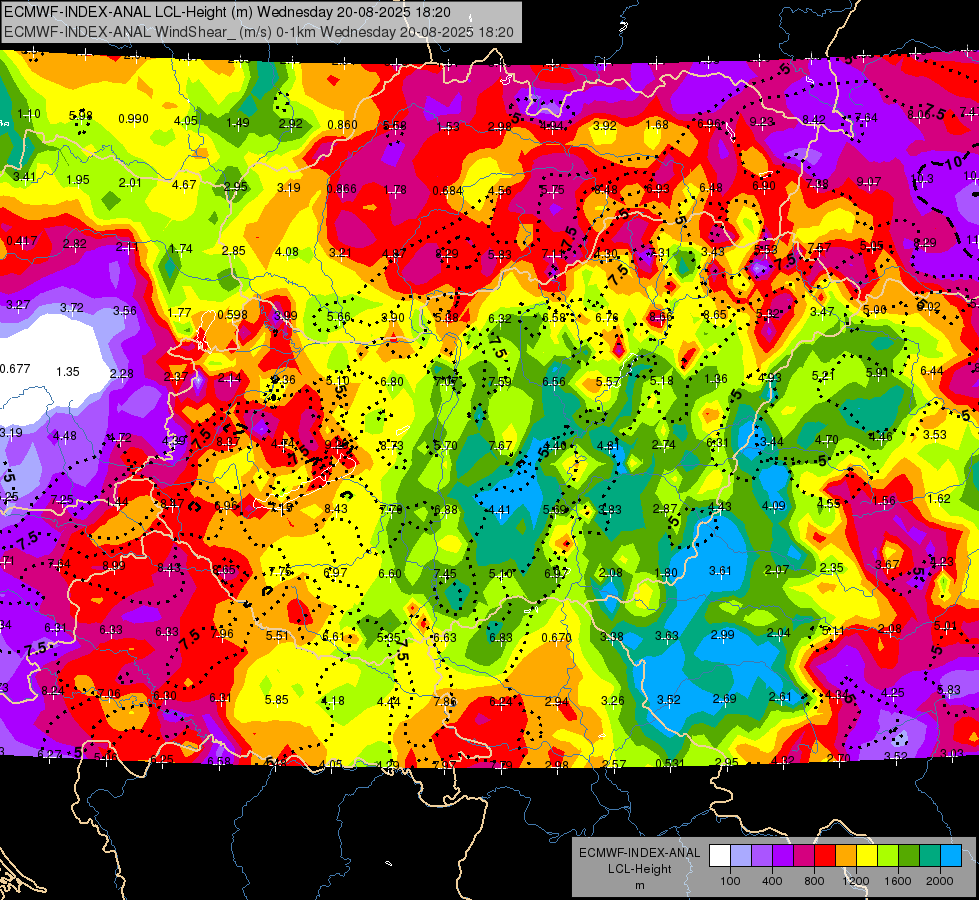
Task: Pick the red legend color swatch
Action: point(825,856)
